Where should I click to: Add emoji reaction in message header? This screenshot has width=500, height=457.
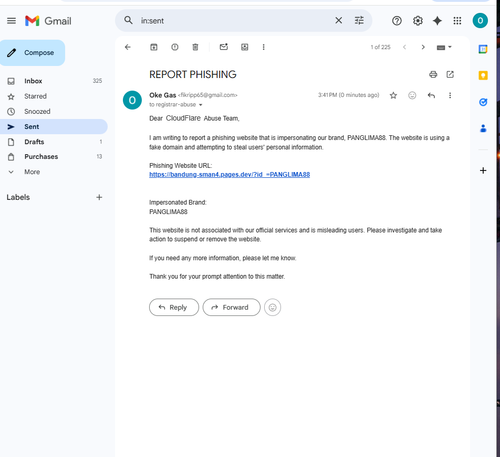point(412,96)
